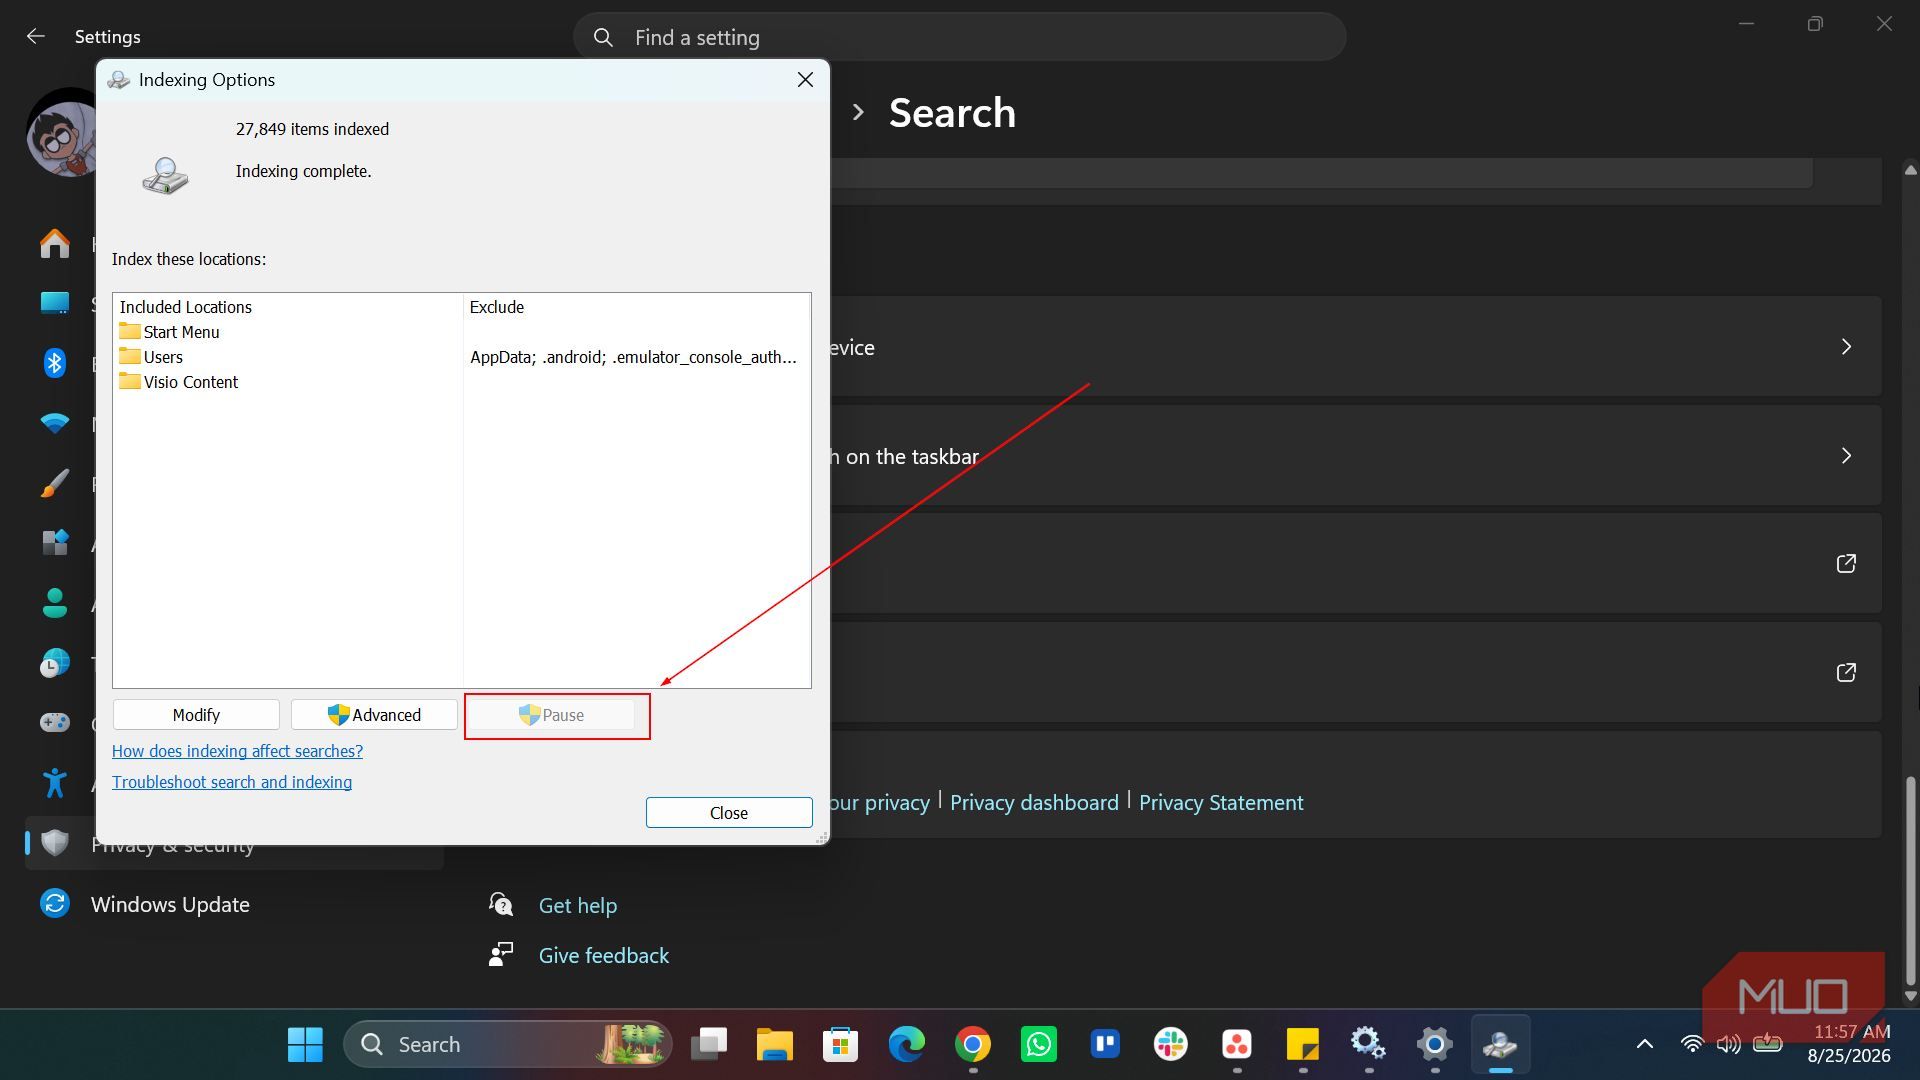This screenshot has height=1080, width=1920.
Task: Expand the device search settings row chevron
Action: click(1846, 347)
